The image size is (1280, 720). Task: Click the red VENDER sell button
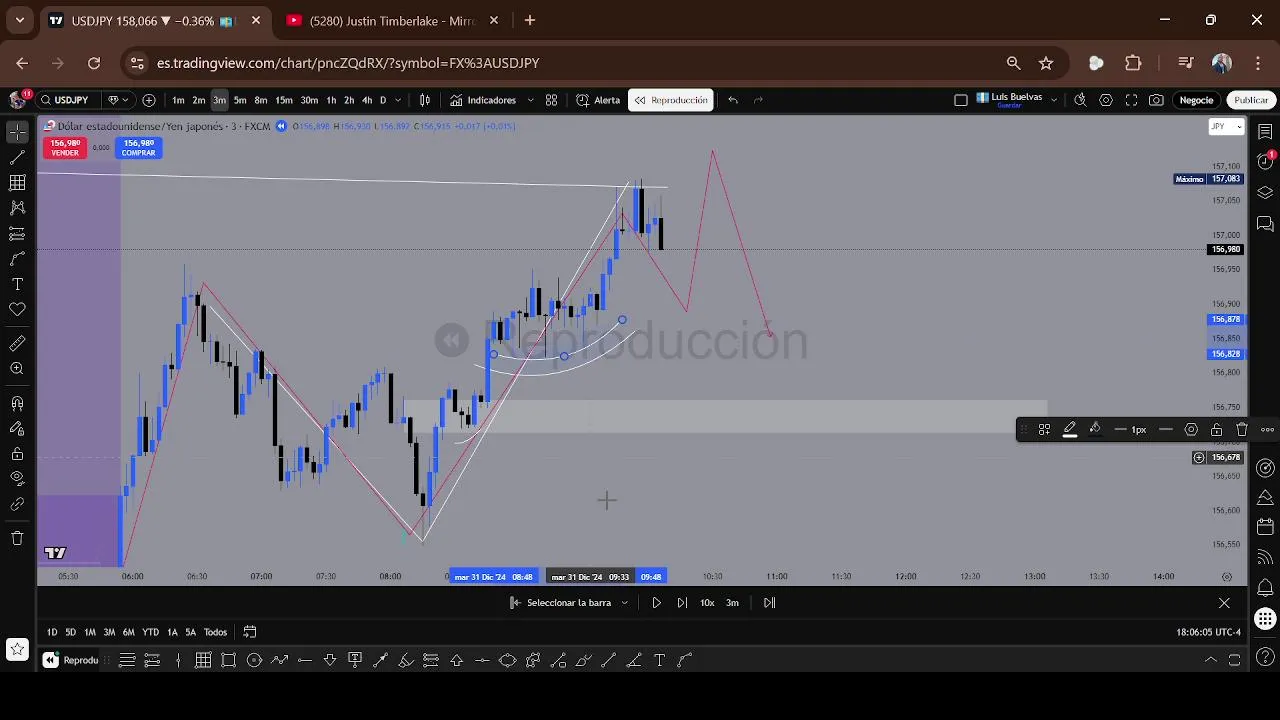pos(65,148)
